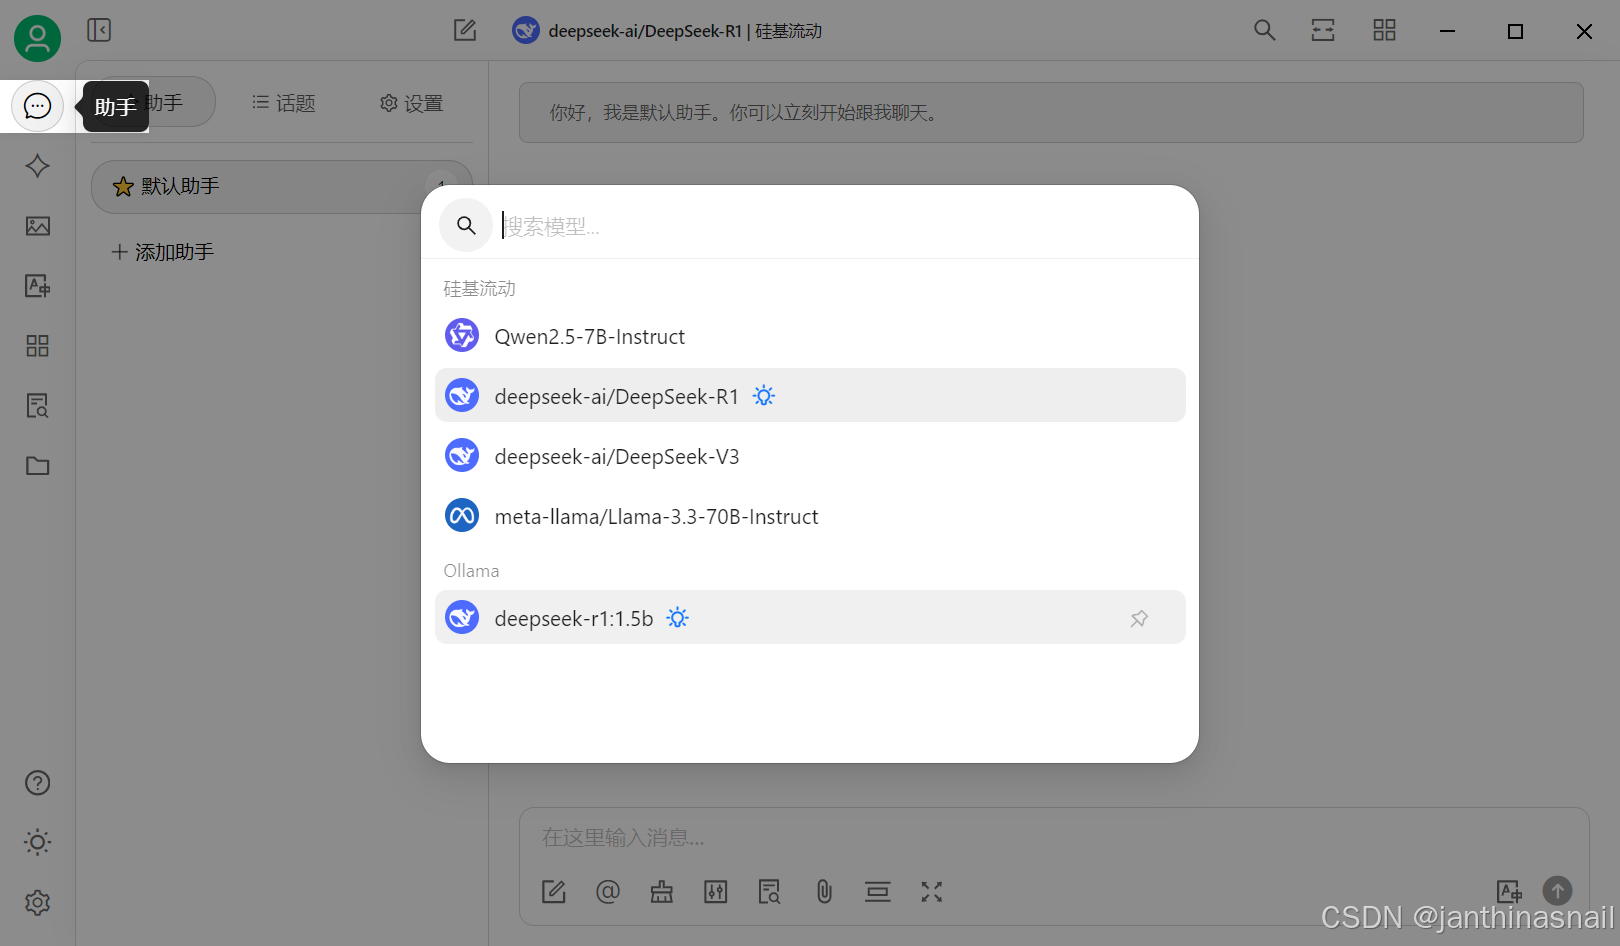The width and height of the screenshot is (1620, 946).
Task: Open the 设置 tab
Action: [410, 102]
